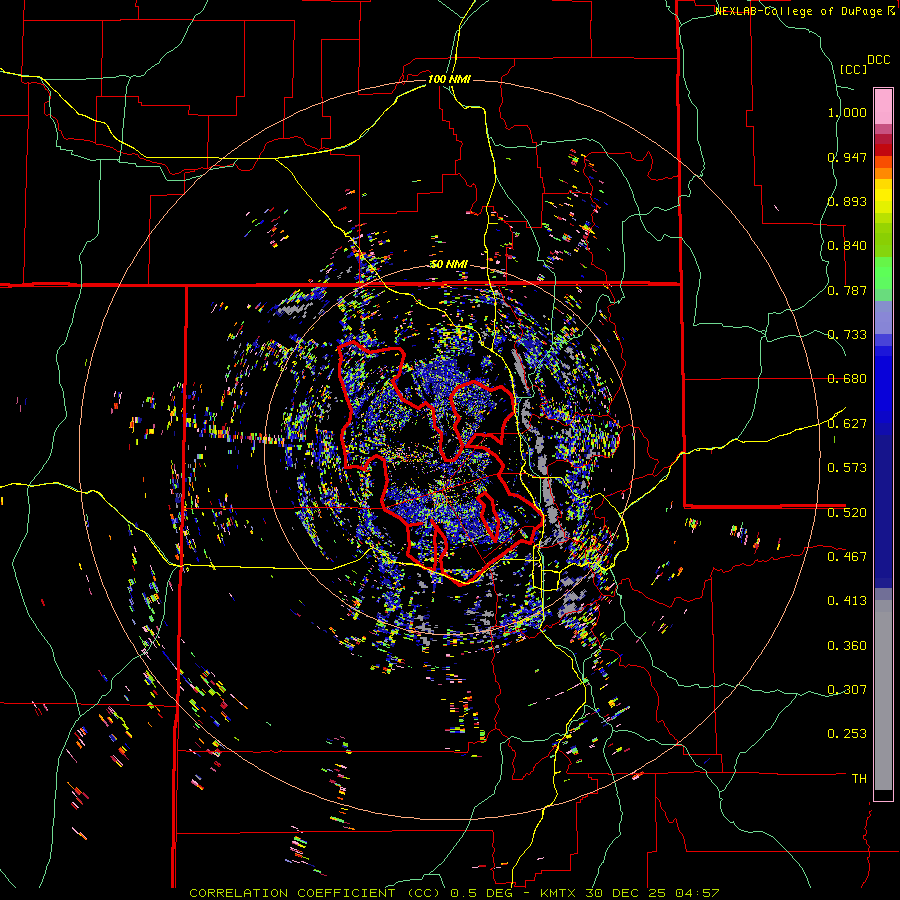This screenshot has height=900, width=900.
Task: Click the 04:57 timestamp in the caption
Action: [x=699, y=893]
